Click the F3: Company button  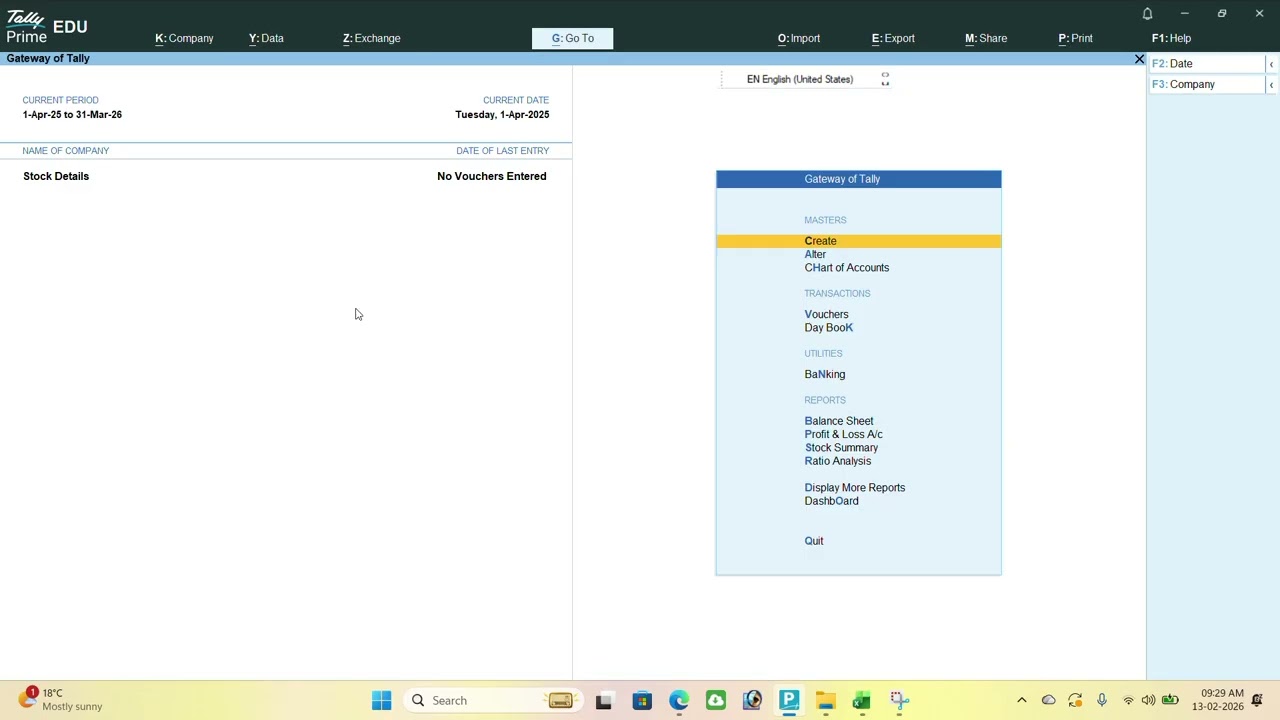click(1206, 85)
